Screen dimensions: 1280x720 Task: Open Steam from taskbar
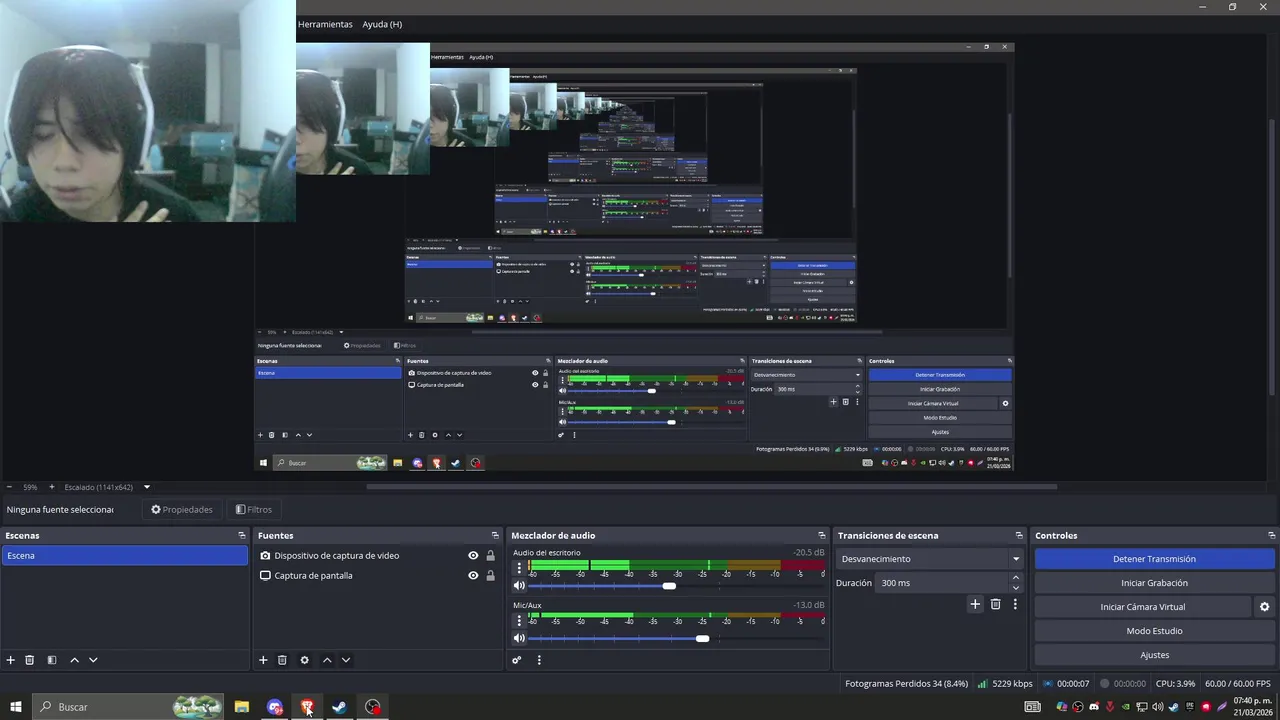click(339, 707)
